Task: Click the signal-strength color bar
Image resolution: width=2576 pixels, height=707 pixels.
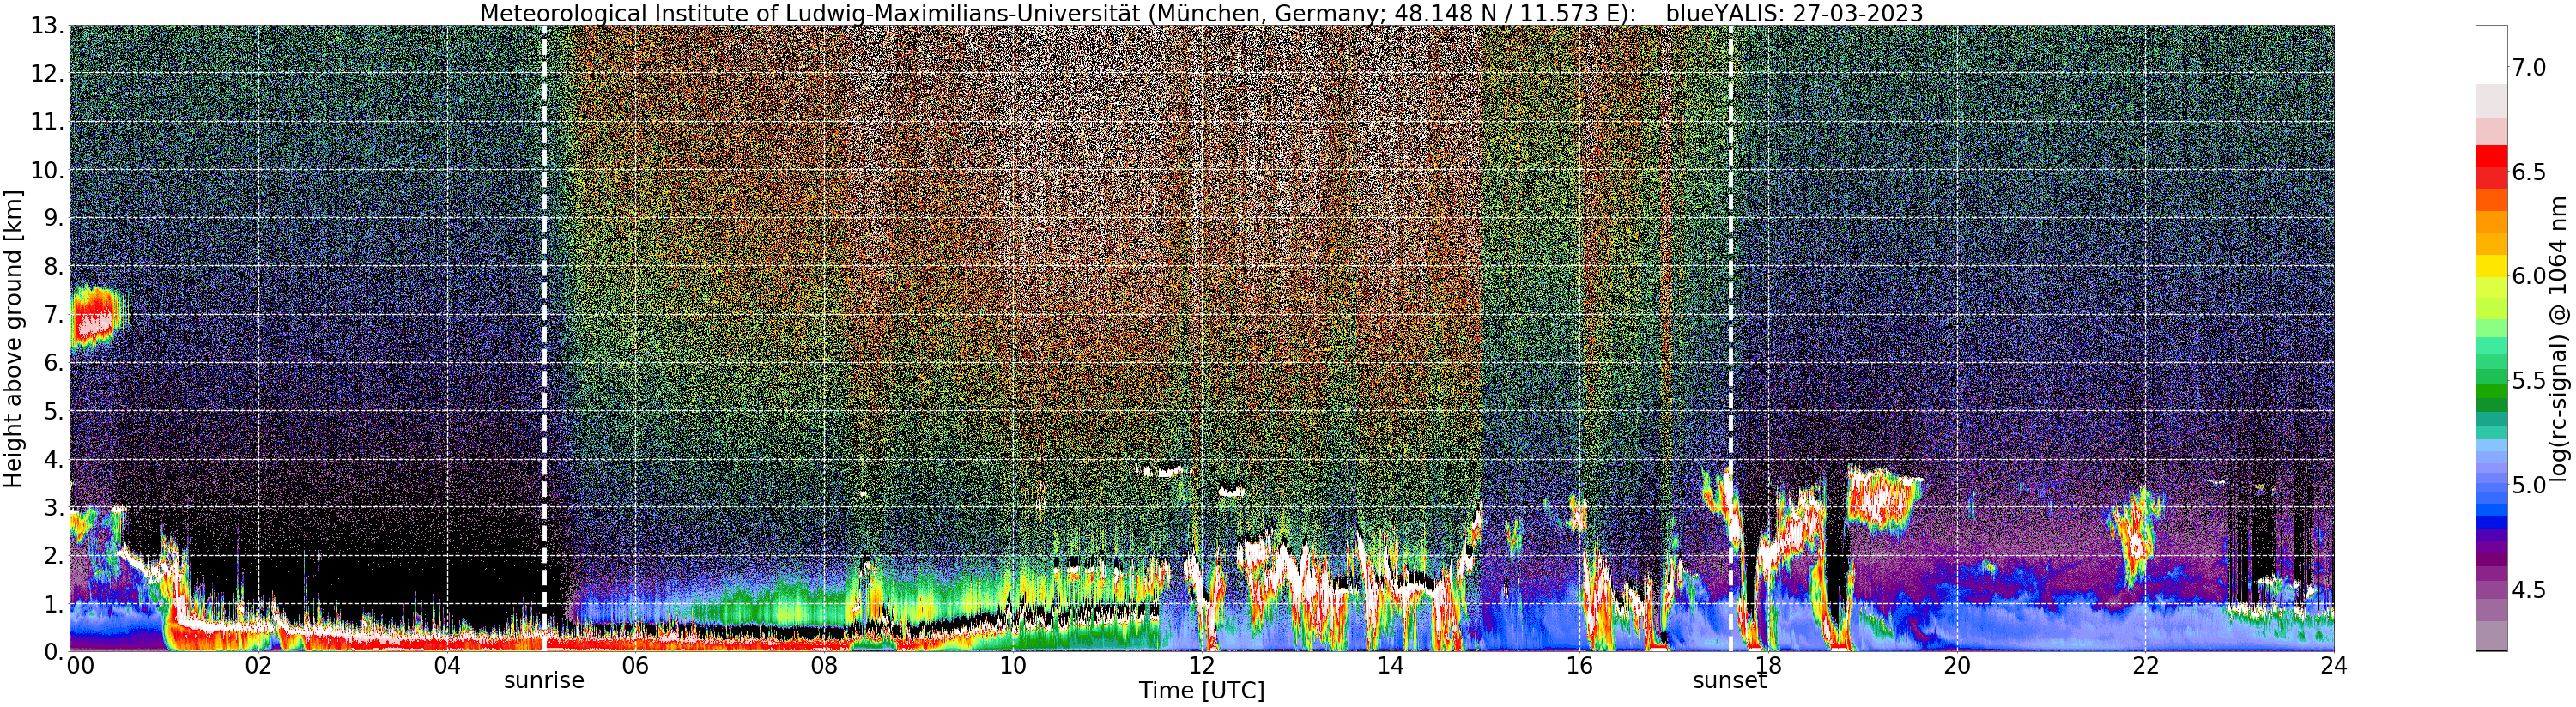Action: coord(2491,338)
